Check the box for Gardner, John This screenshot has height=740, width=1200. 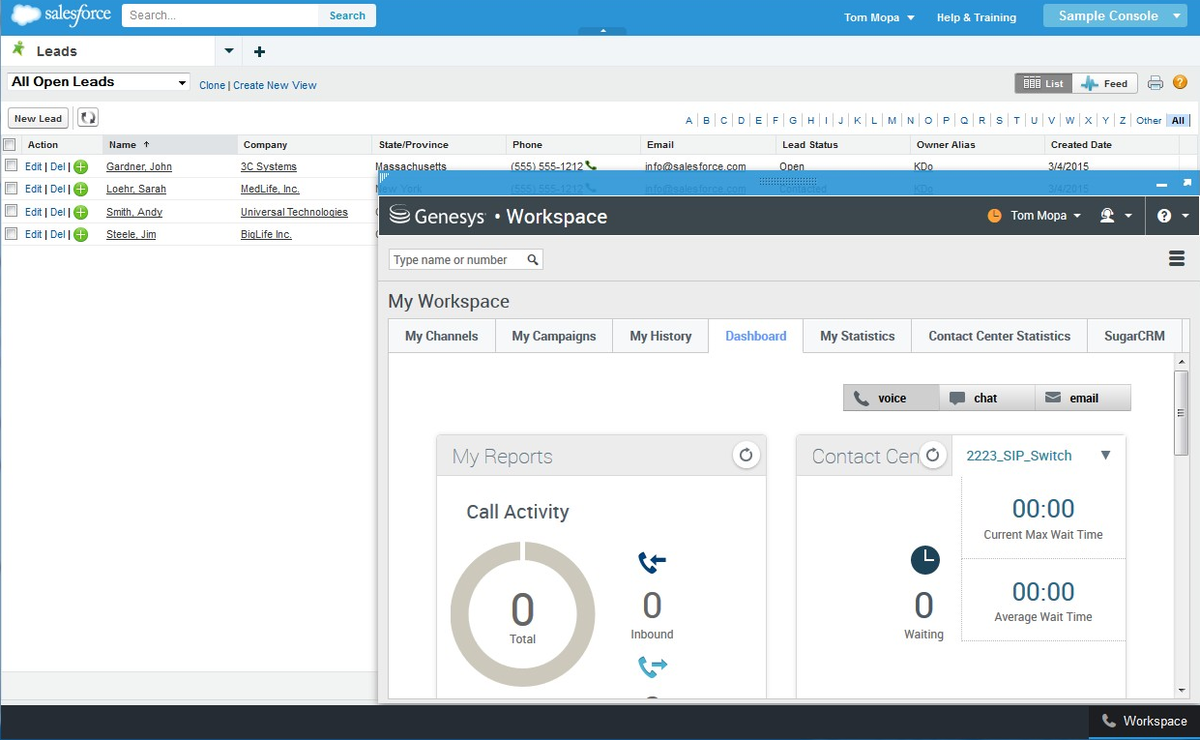[x=11, y=166]
